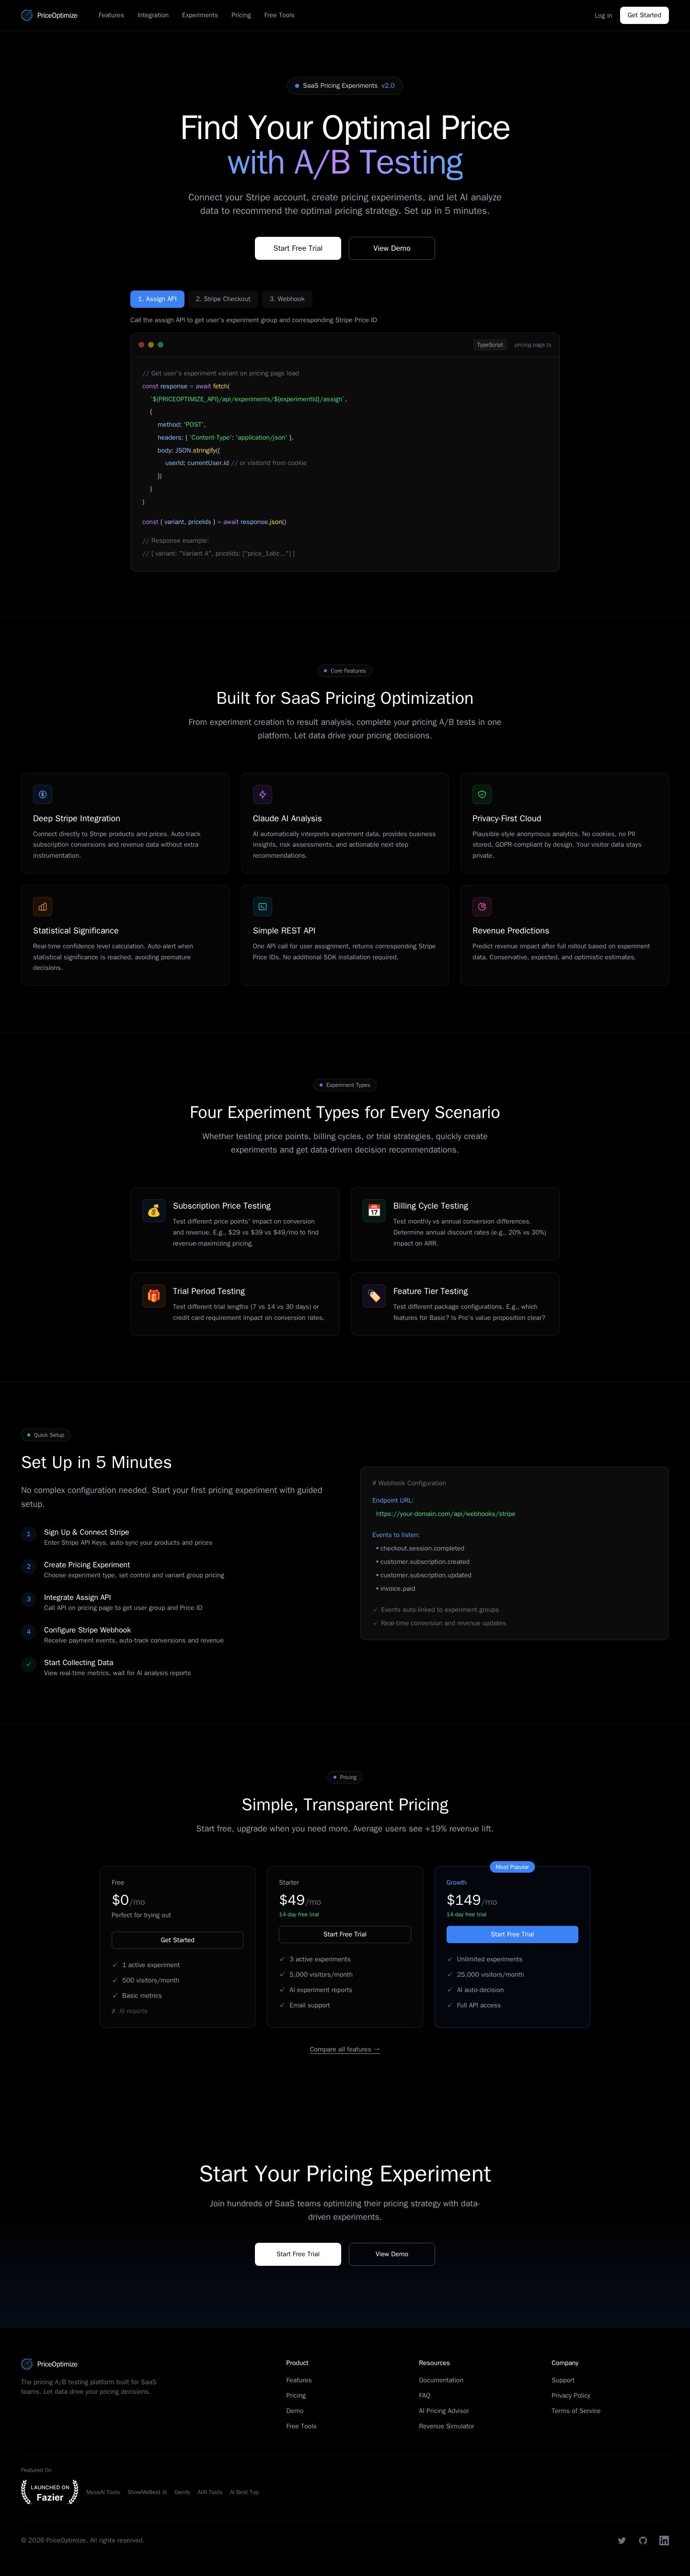
Task: Click Compare all features link
Action: click(345, 2049)
